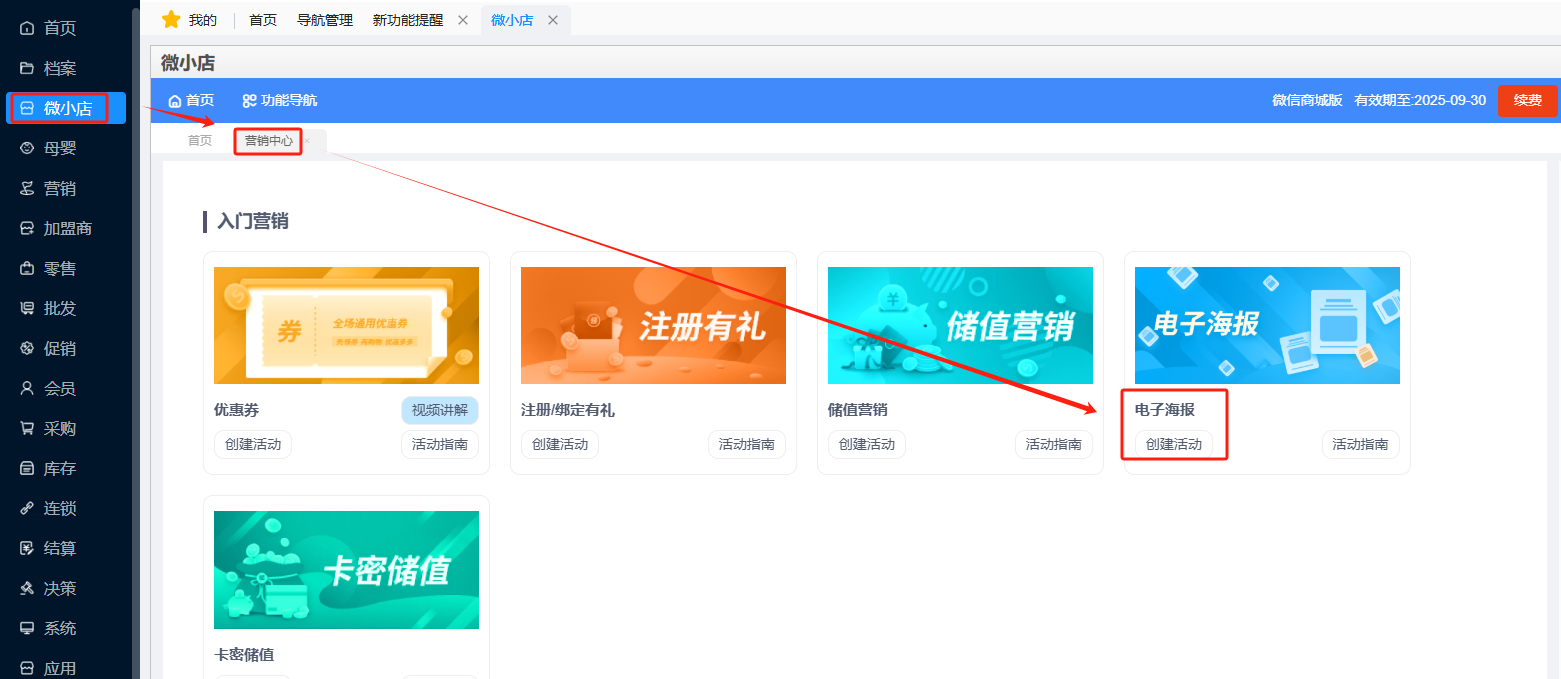The width and height of the screenshot is (1561, 679).
Task: Open the 卡密储值 banner image
Action: (x=346, y=570)
